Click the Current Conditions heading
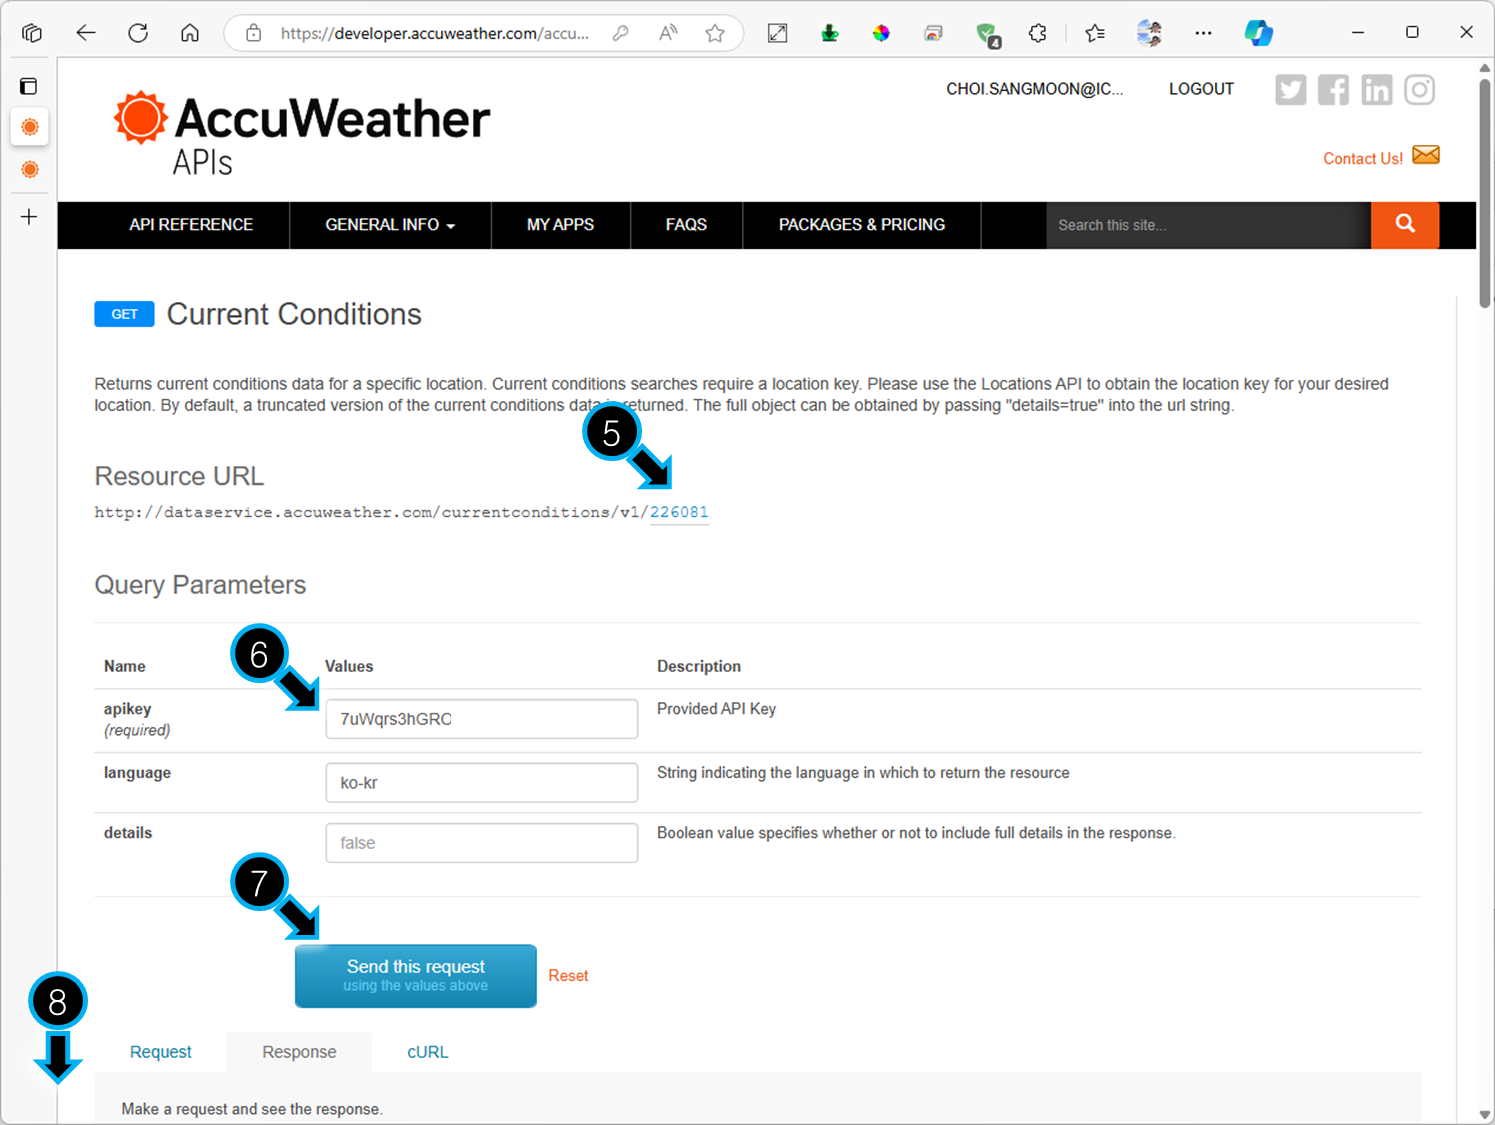The image size is (1495, 1125). point(294,314)
